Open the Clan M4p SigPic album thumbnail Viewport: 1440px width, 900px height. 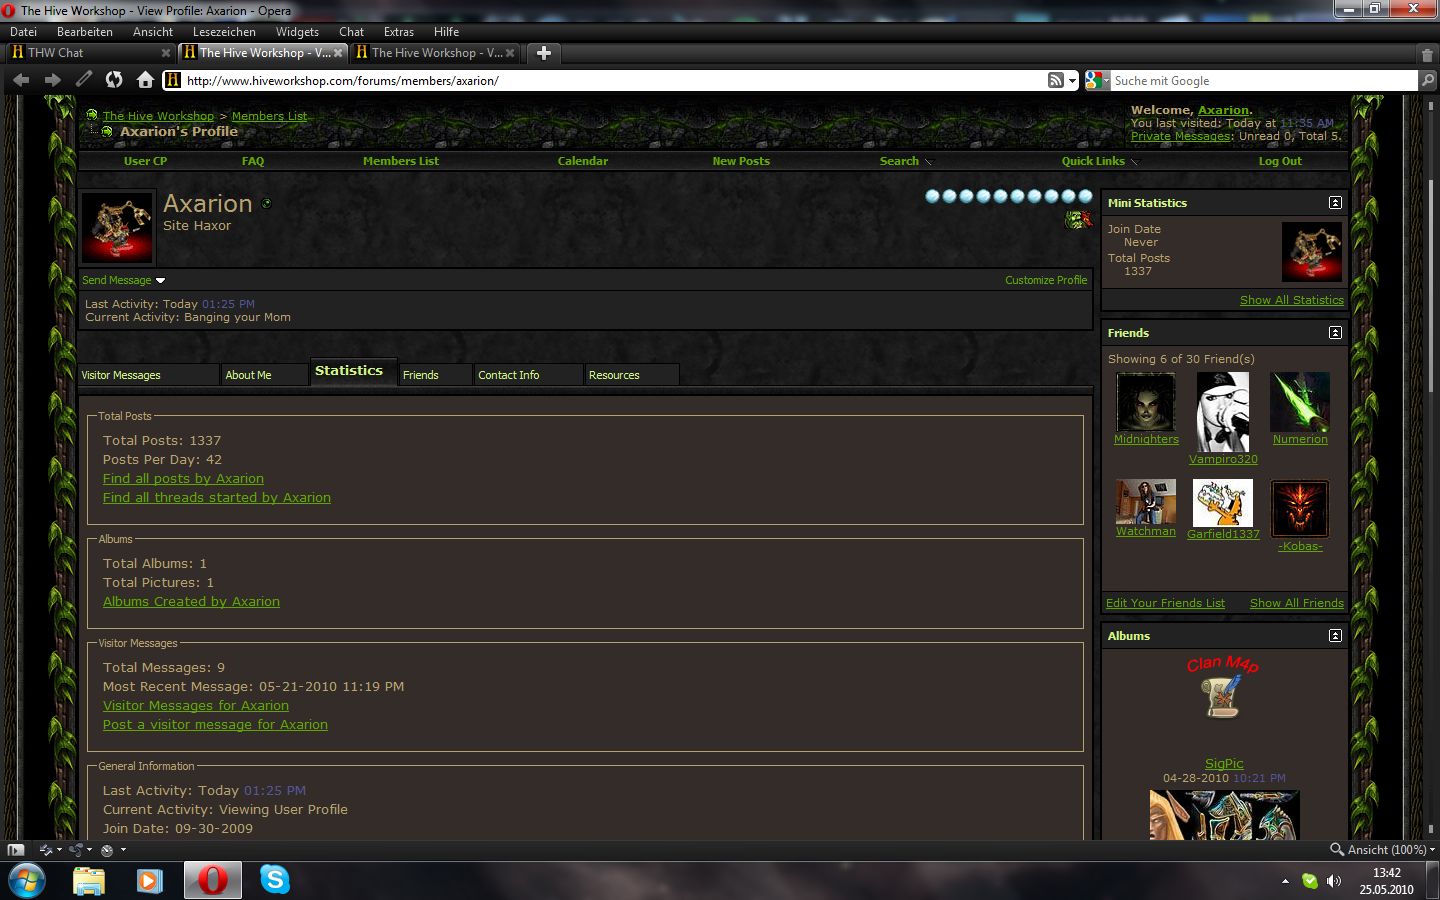[x=1223, y=689]
